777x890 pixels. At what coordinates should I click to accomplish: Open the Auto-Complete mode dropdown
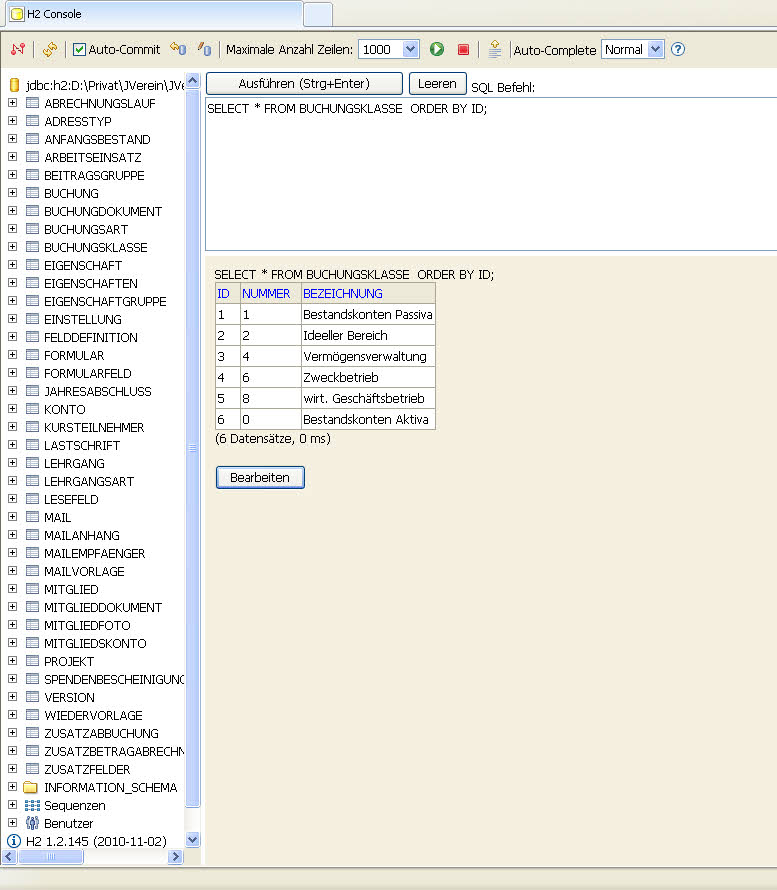(x=632, y=49)
